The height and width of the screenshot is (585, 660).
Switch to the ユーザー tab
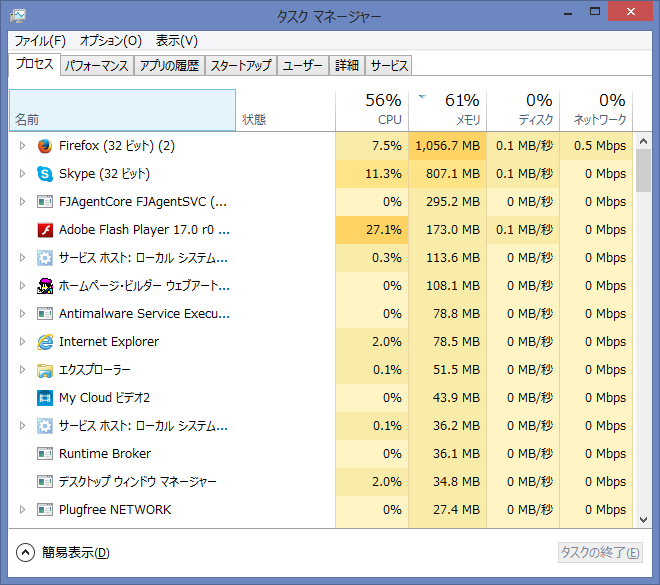point(303,66)
